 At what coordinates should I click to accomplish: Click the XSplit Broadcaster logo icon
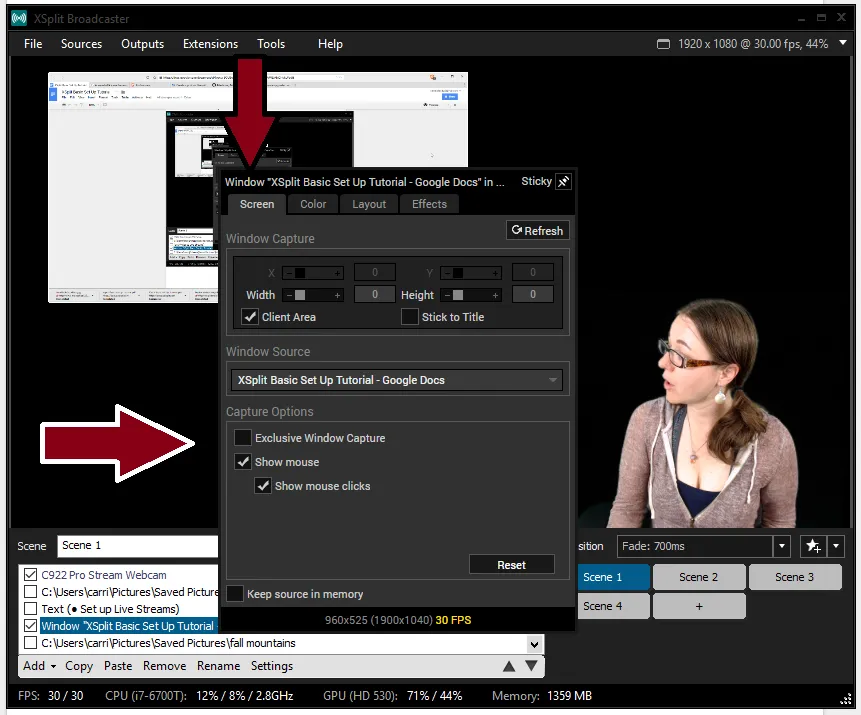(19, 18)
